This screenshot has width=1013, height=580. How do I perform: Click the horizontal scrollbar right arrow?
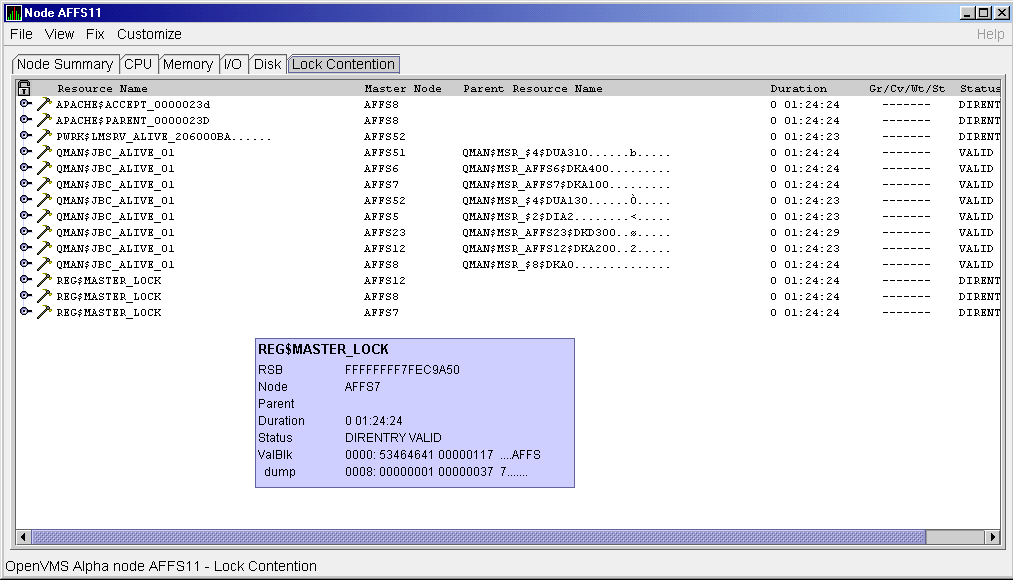(993, 537)
